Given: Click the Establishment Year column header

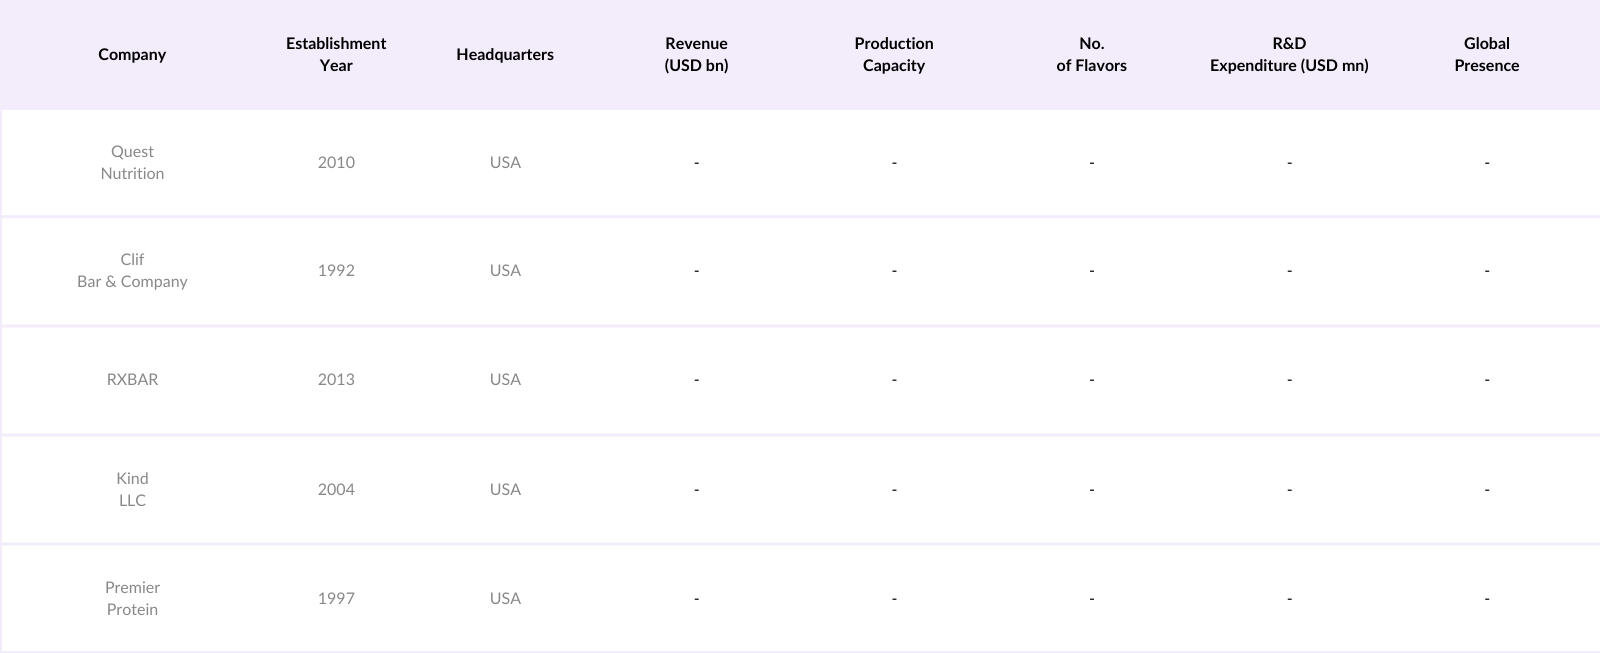Looking at the screenshot, I should [x=336, y=54].
